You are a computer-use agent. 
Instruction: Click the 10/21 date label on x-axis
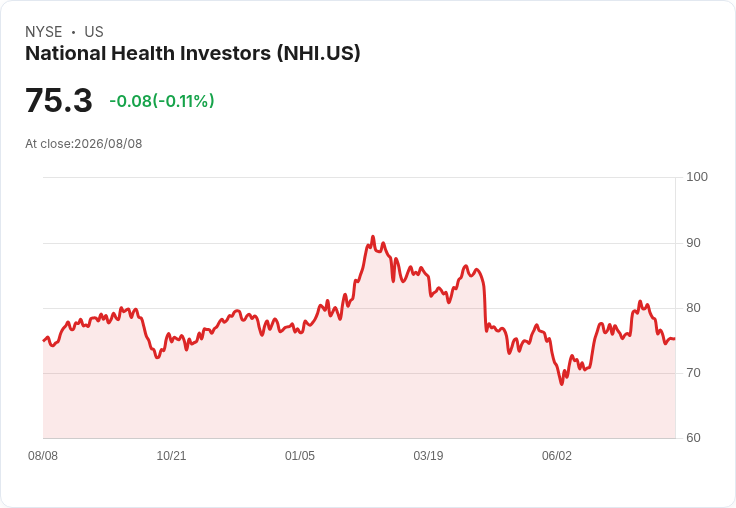[x=171, y=455]
